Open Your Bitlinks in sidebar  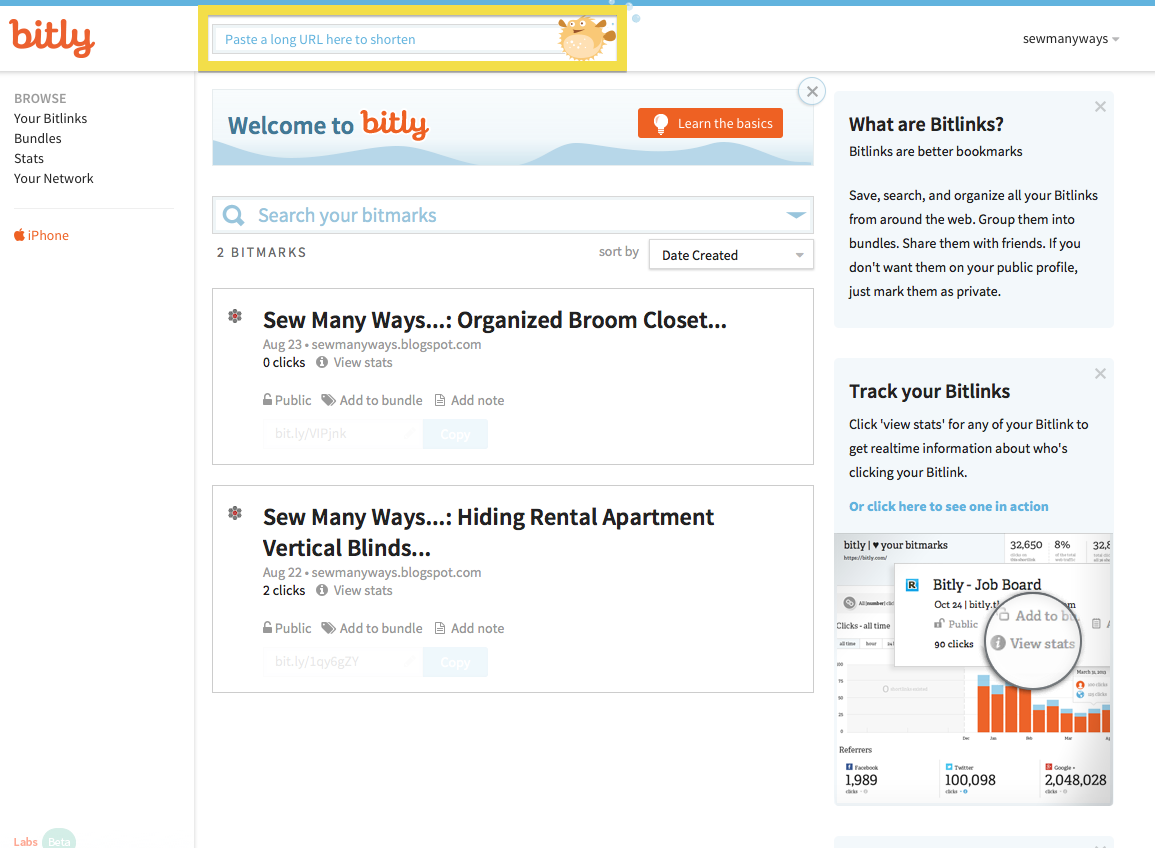[x=50, y=119]
